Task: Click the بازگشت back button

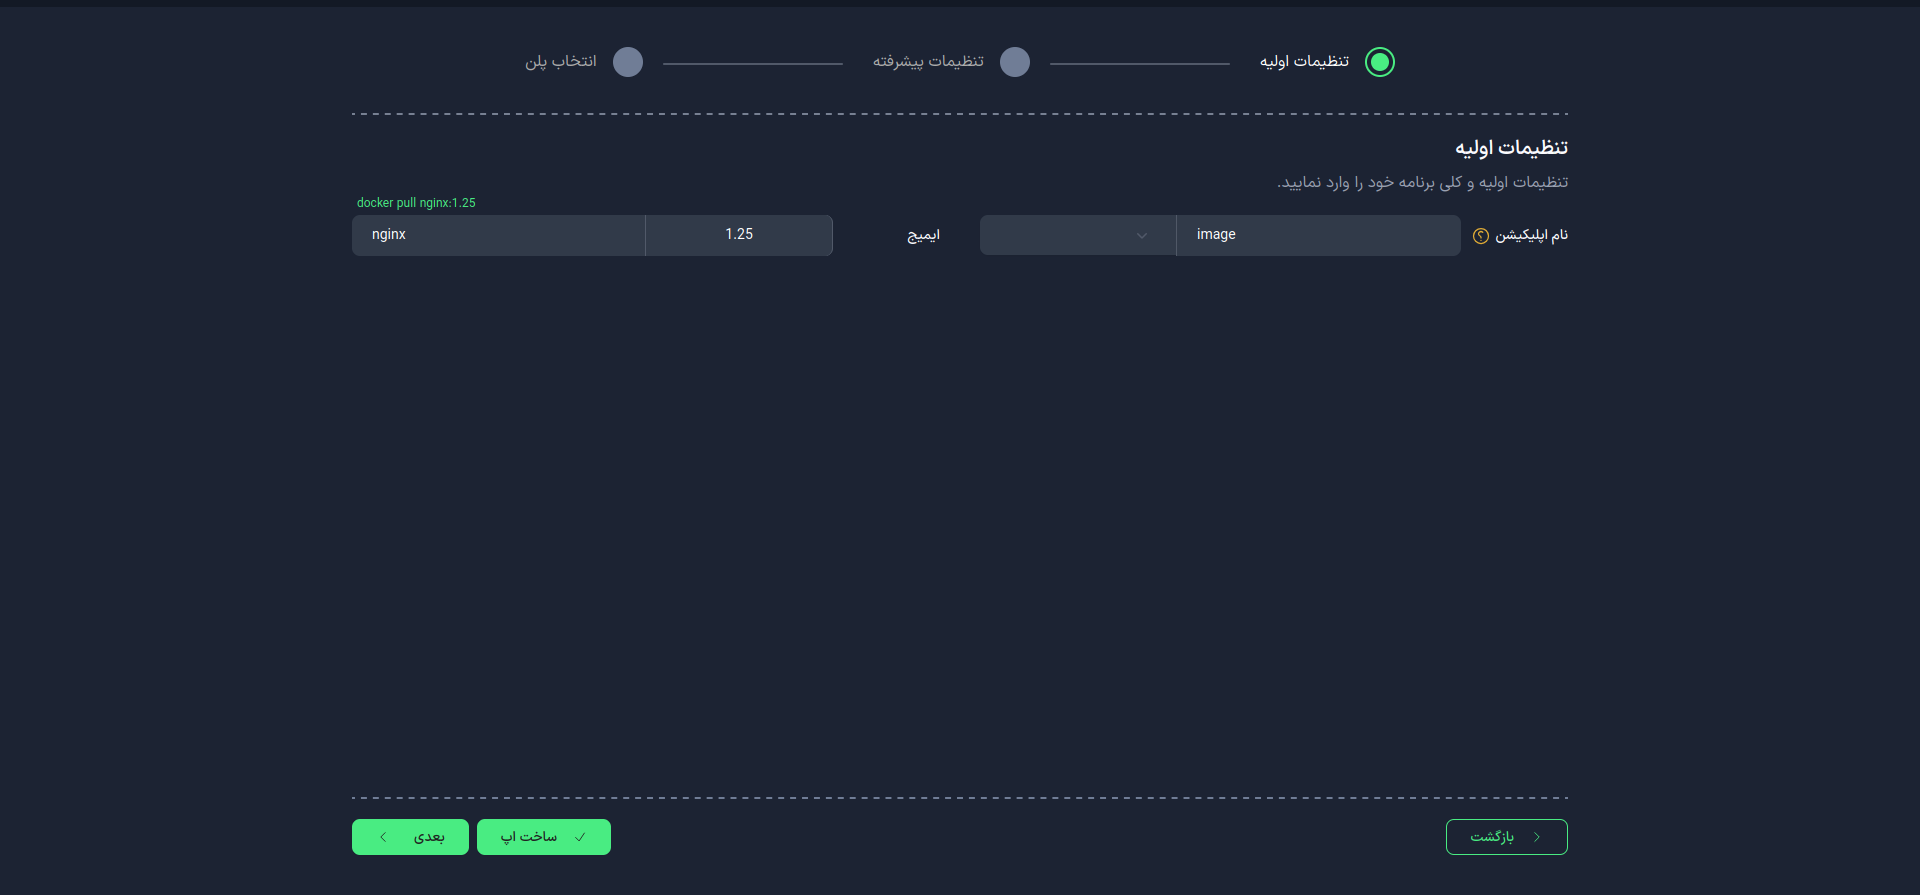Action: [1506, 837]
